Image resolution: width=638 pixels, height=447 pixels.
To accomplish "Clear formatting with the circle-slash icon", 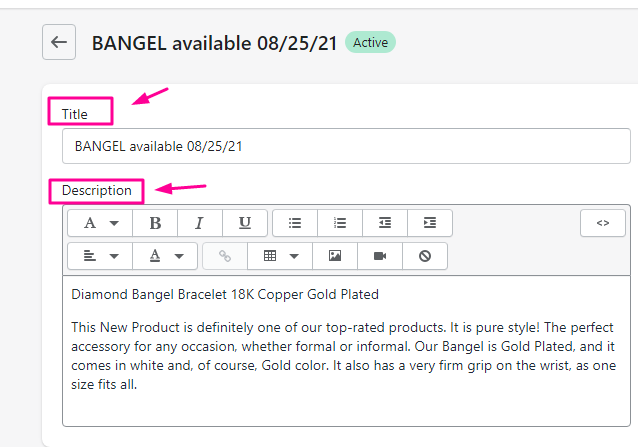I will coord(425,256).
